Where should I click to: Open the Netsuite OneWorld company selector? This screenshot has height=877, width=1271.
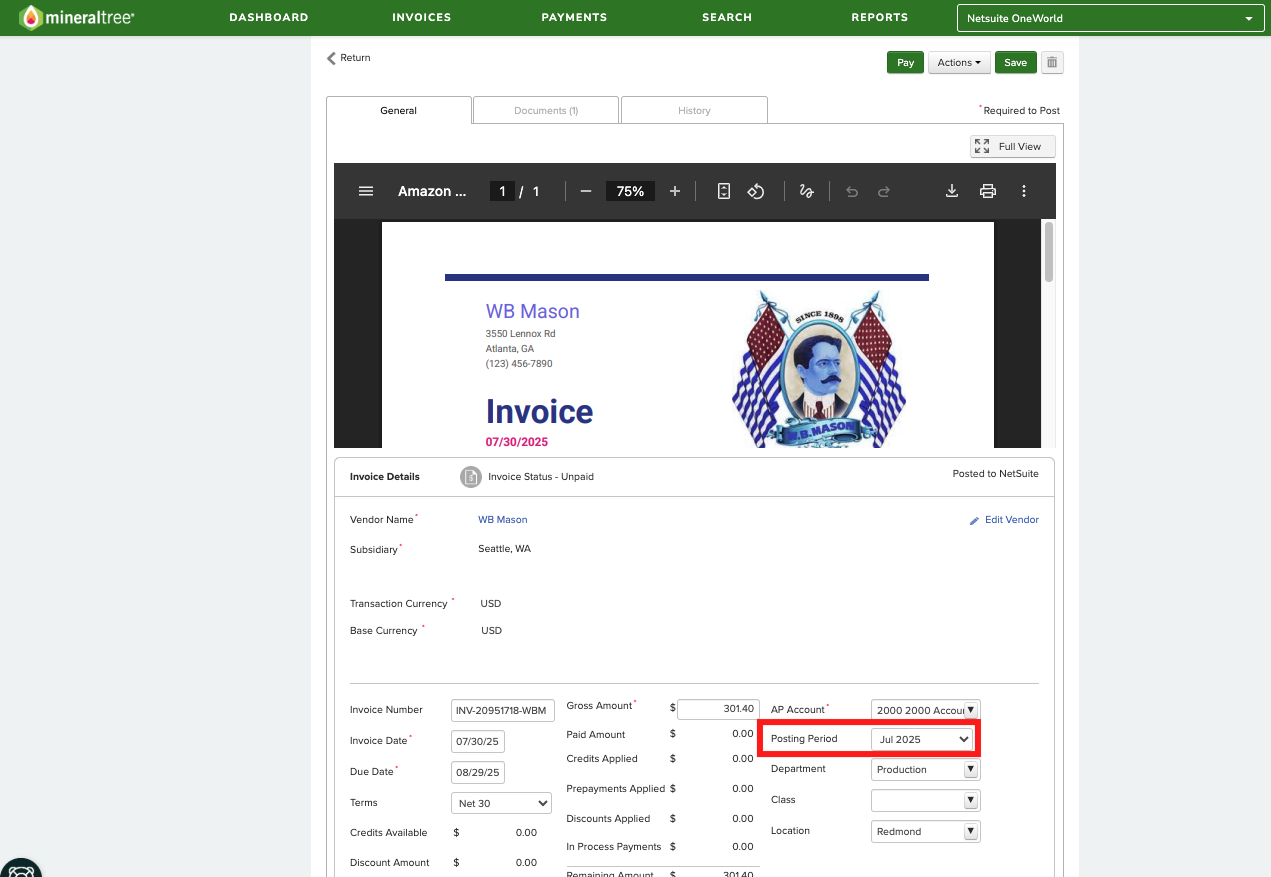pos(1109,18)
